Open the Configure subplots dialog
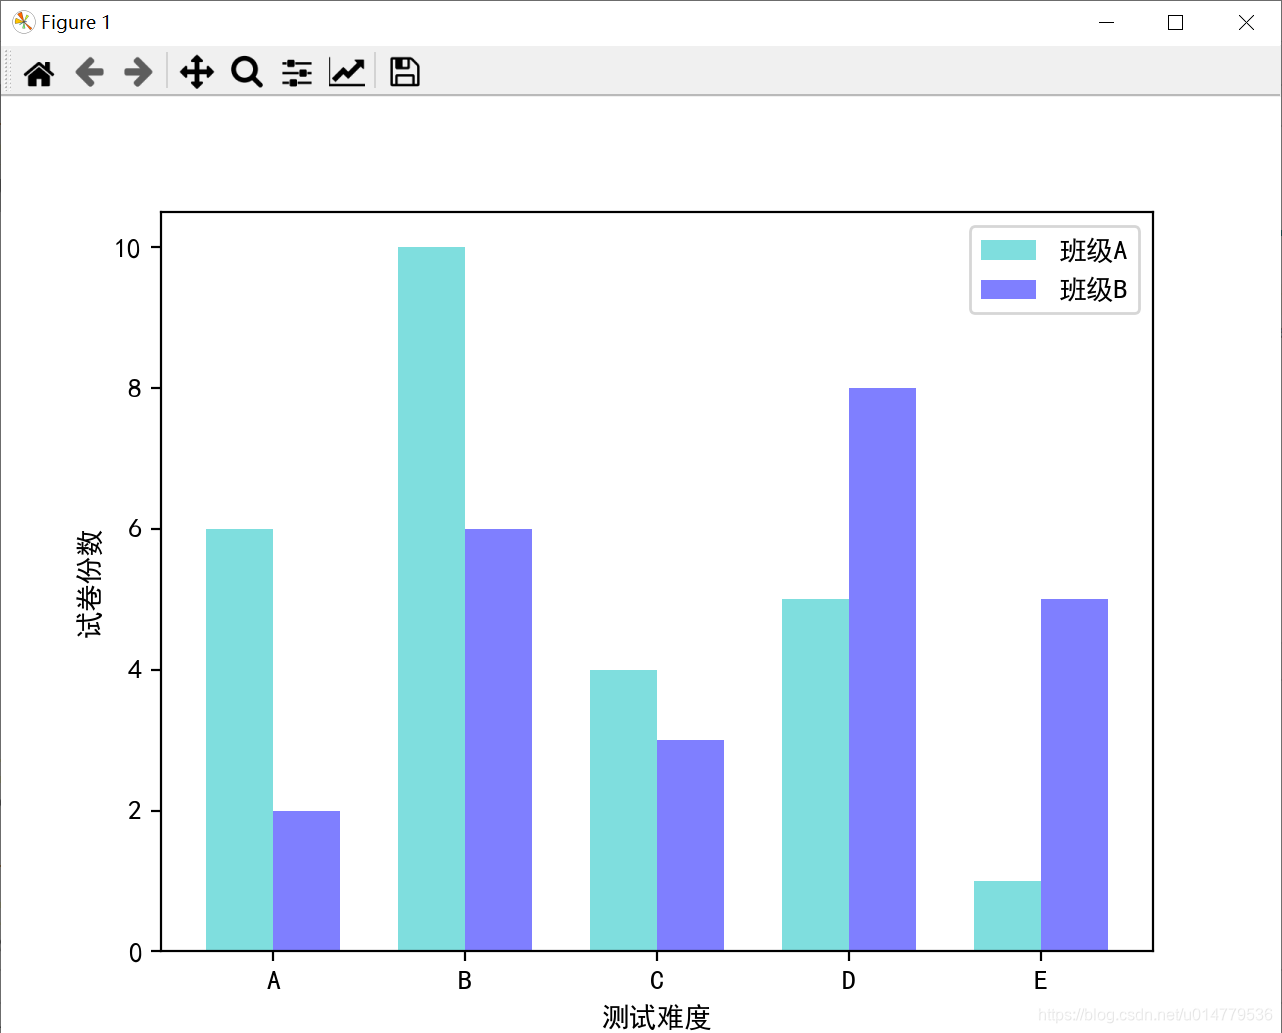The height and width of the screenshot is (1033, 1282). coord(296,71)
